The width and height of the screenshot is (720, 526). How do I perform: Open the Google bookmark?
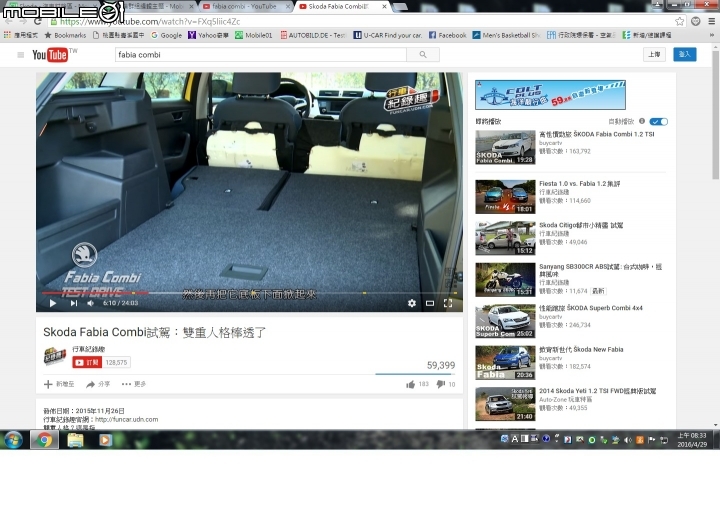[x=166, y=35]
